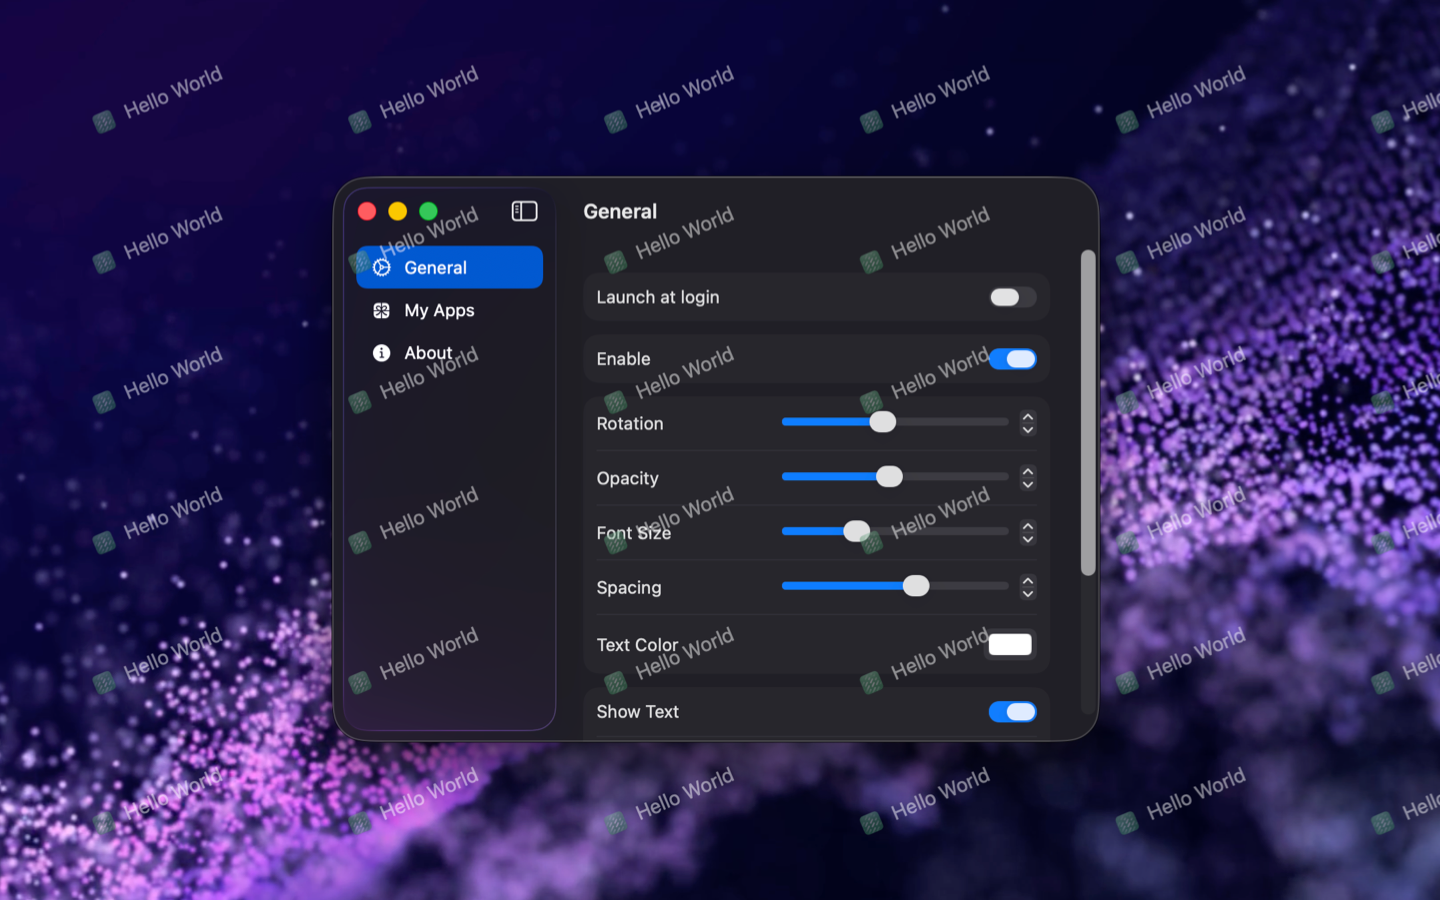1440x900 pixels.
Task: Decrease Spacing with stepper down arrow
Action: coord(1027,594)
